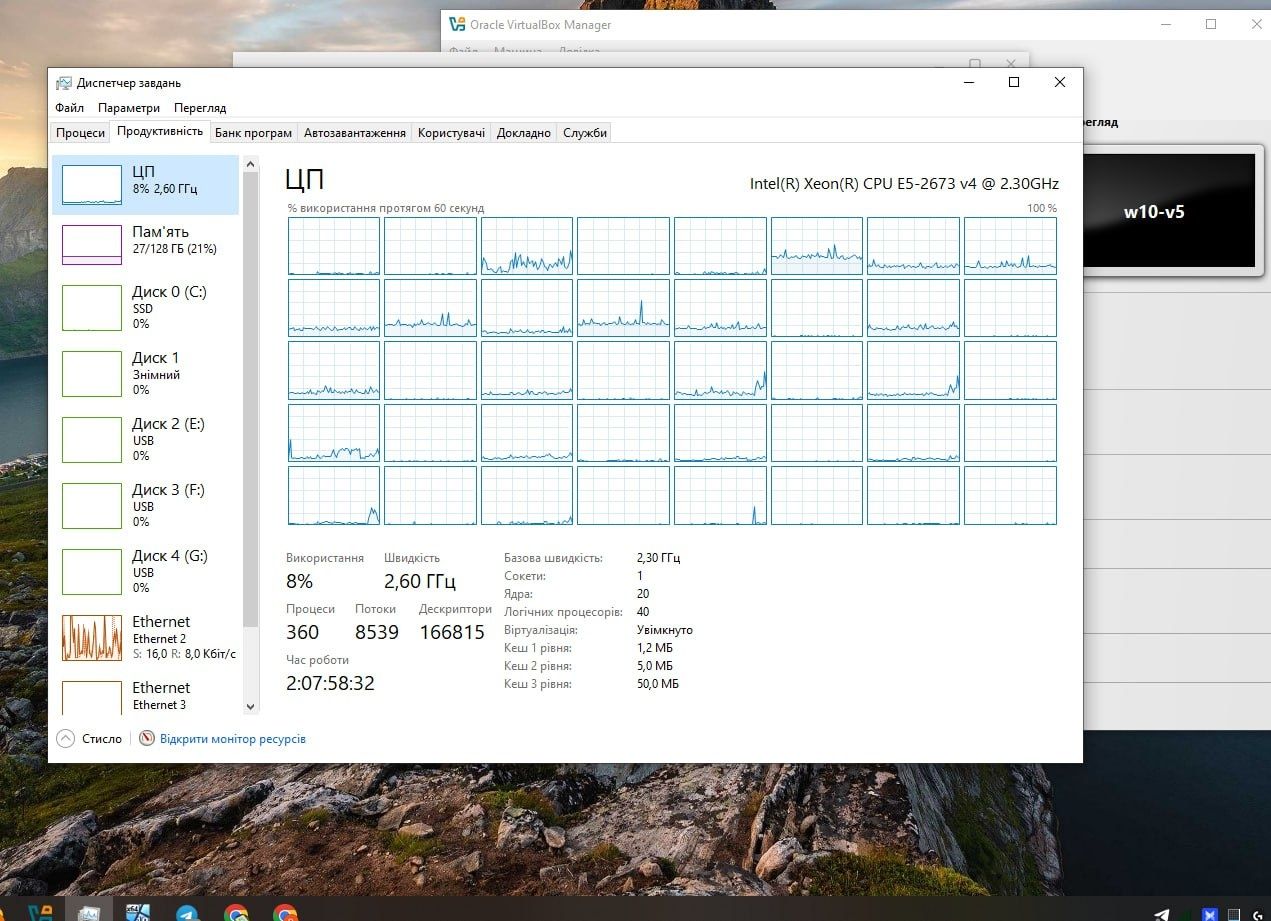
Task: Click the sidebar scrollbar up arrow
Action: pos(250,164)
